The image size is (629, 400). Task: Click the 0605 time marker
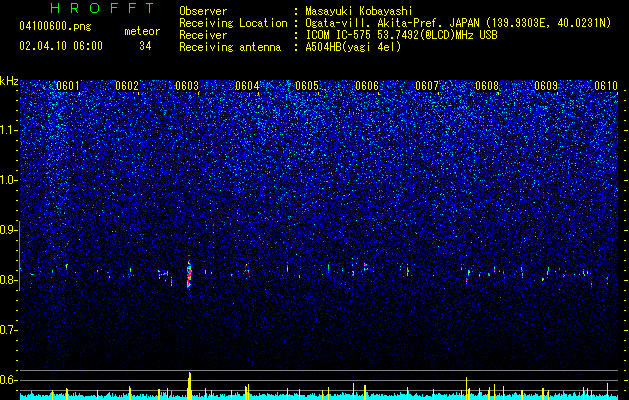click(x=307, y=86)
